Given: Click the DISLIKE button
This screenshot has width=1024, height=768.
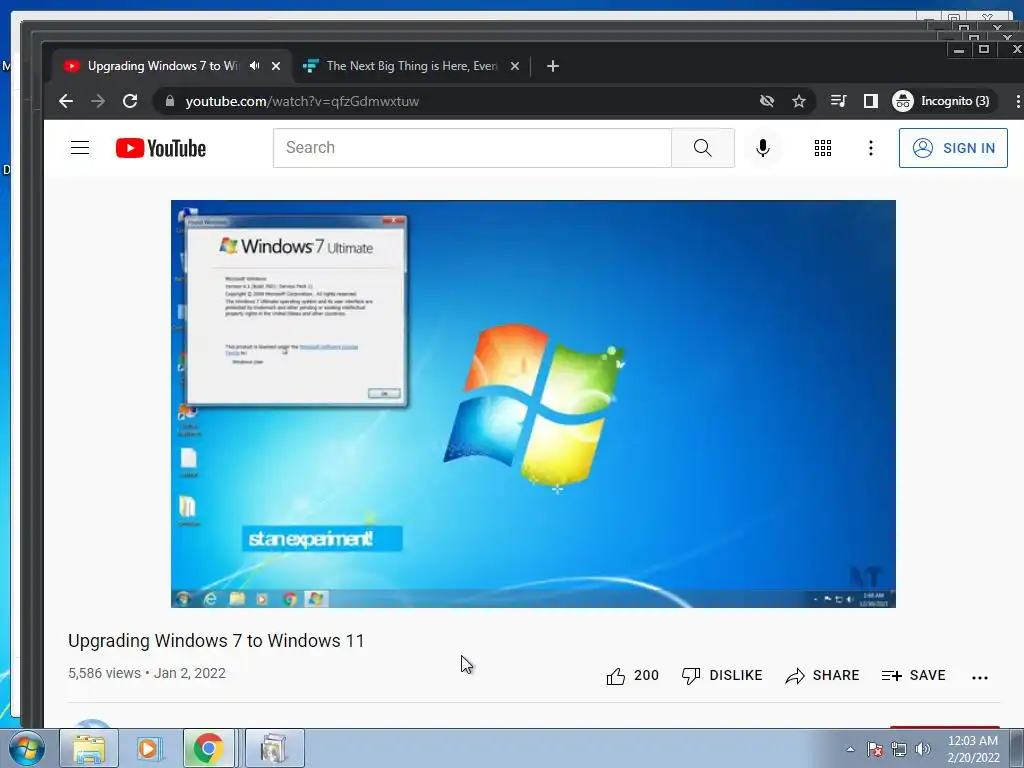Looking at the screenshot, I should pyautogui.click(x=722, y=675).
